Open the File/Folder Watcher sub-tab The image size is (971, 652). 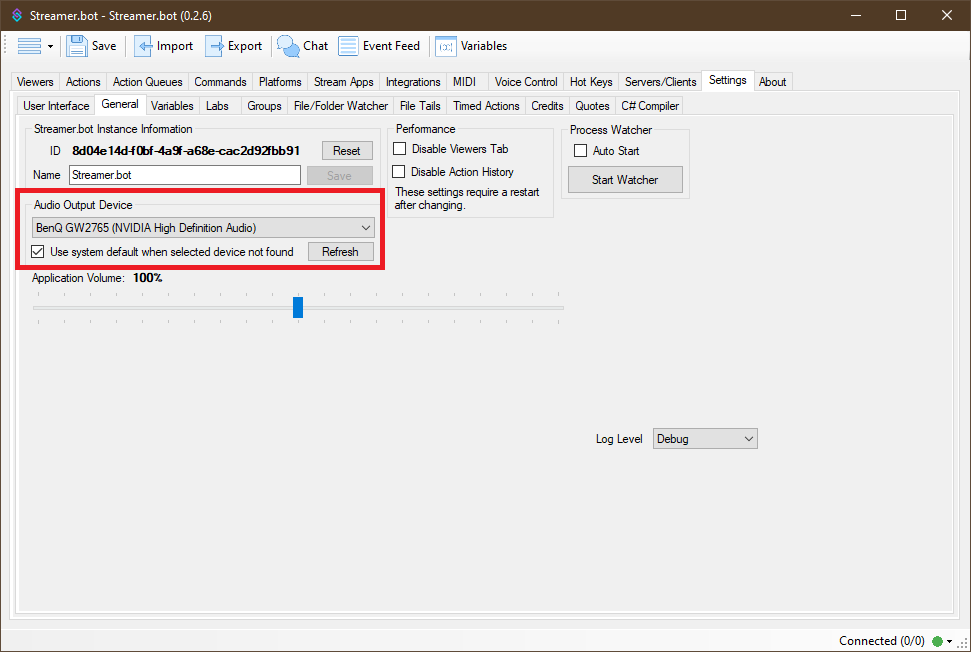point(341,106)
